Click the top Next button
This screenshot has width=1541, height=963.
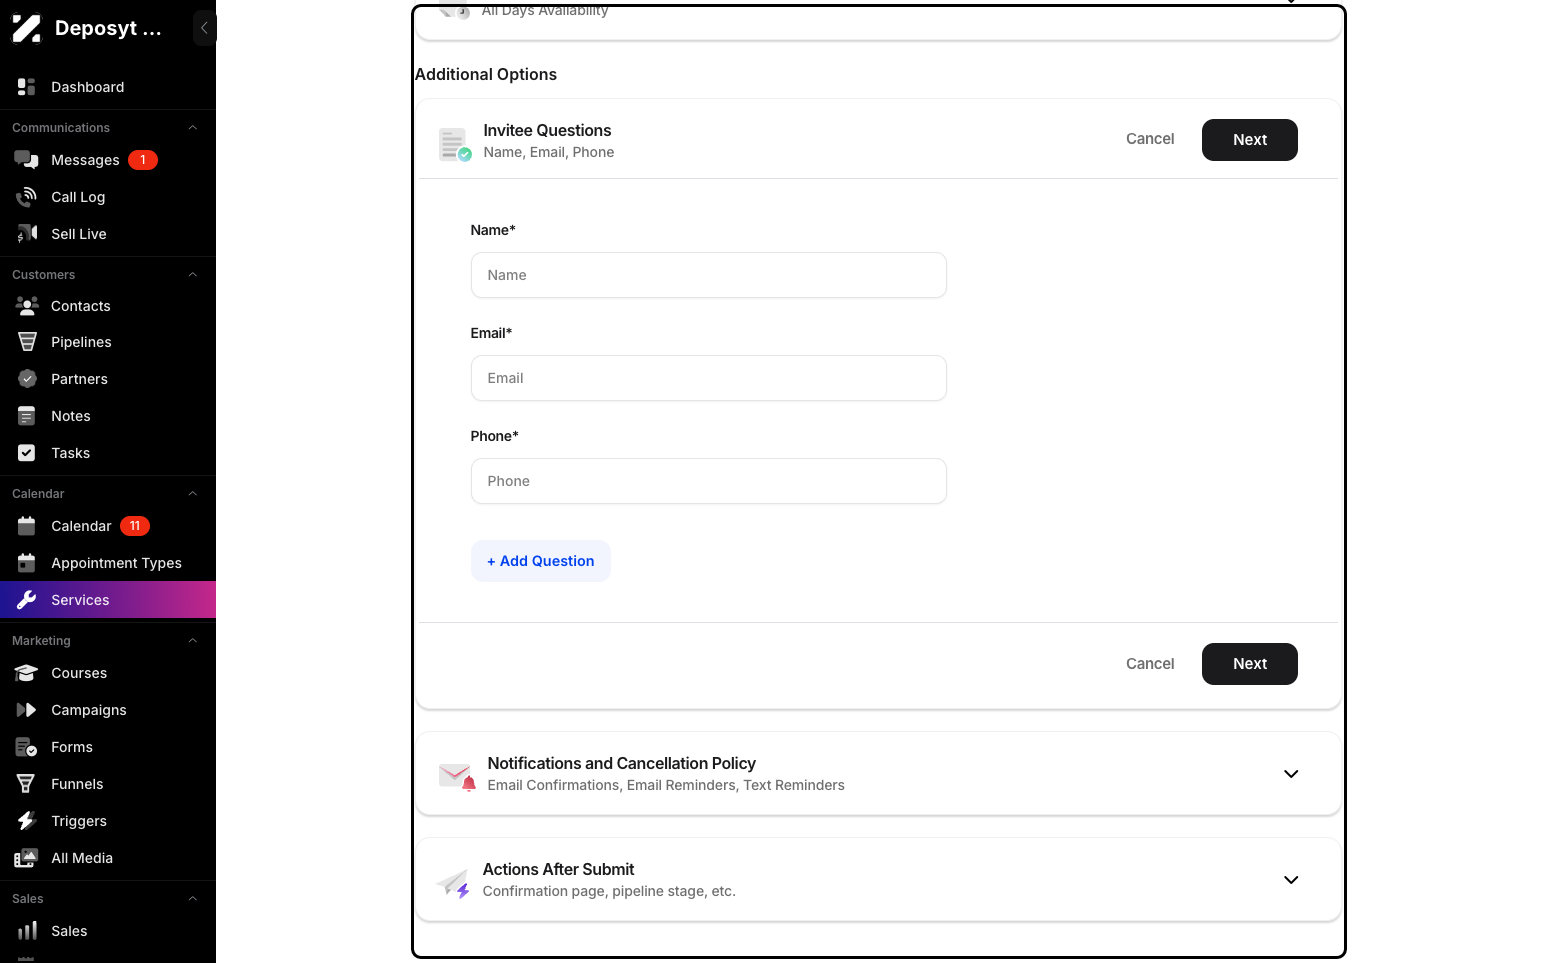tap(1249, 140)
